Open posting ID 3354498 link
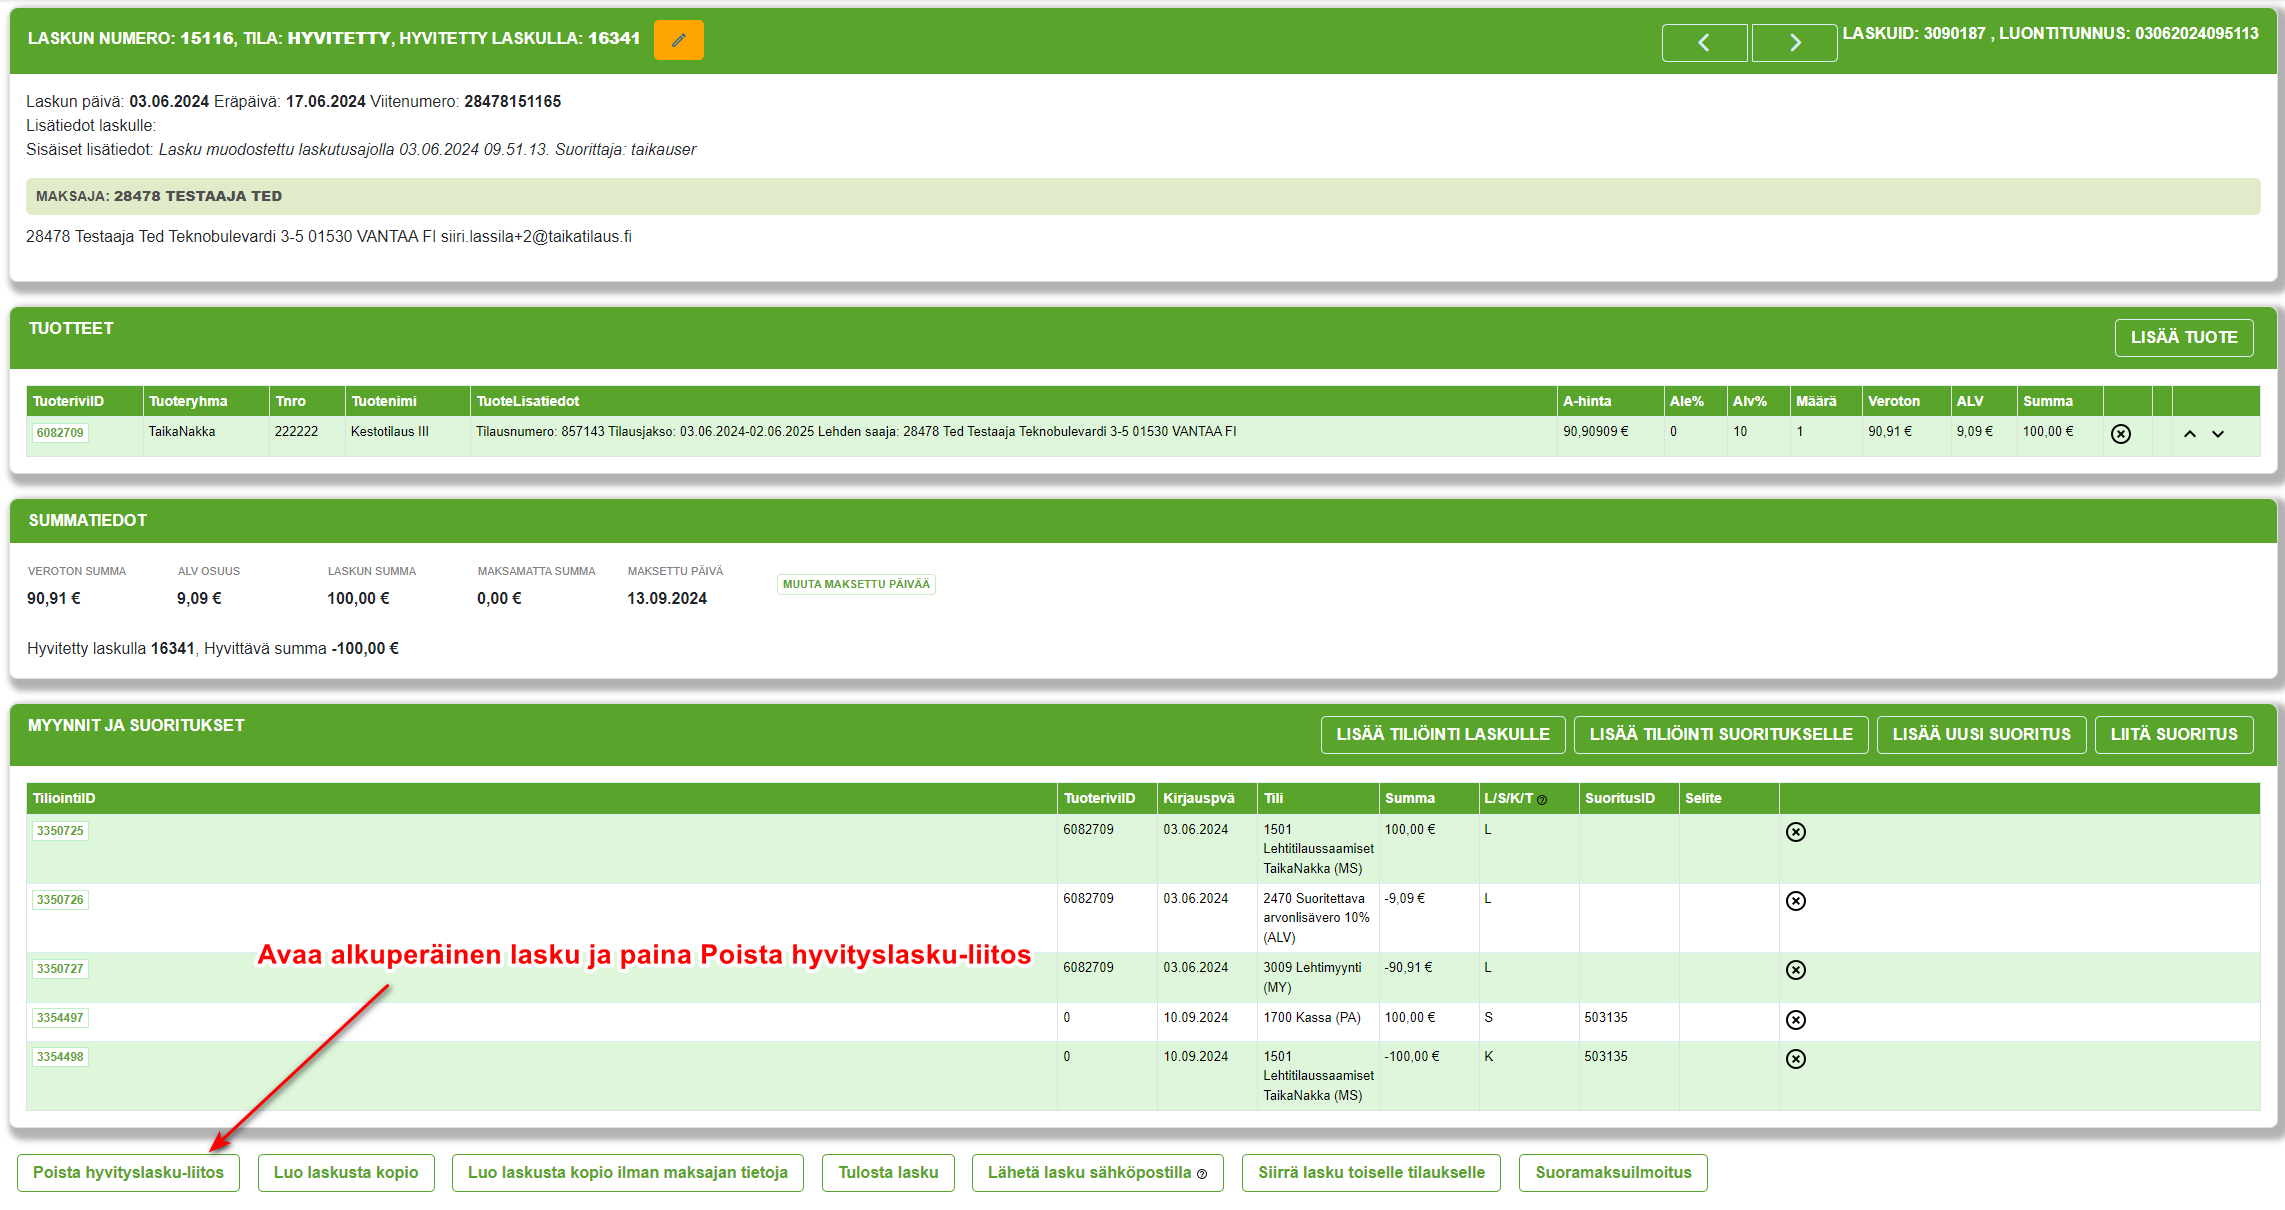 click(x=60, y=1057)
